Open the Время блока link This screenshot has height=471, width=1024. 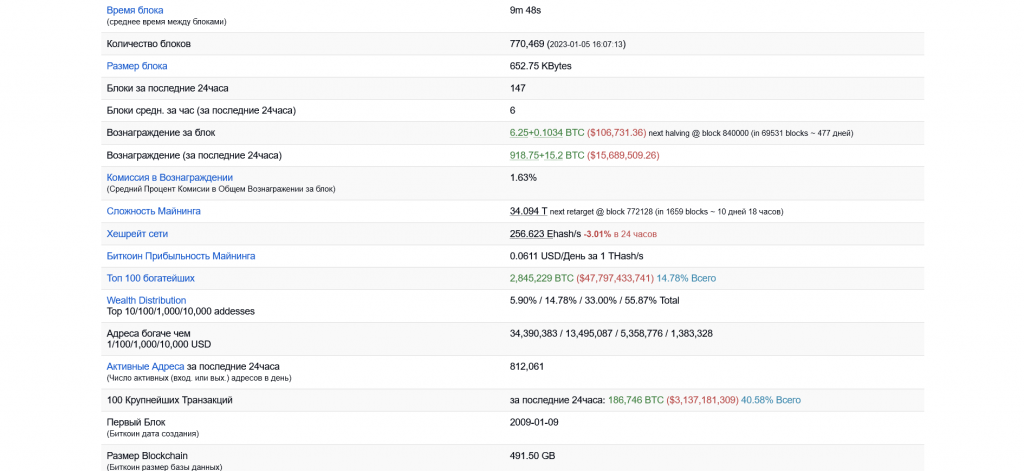pyautogui.click(x=135, y=10)
